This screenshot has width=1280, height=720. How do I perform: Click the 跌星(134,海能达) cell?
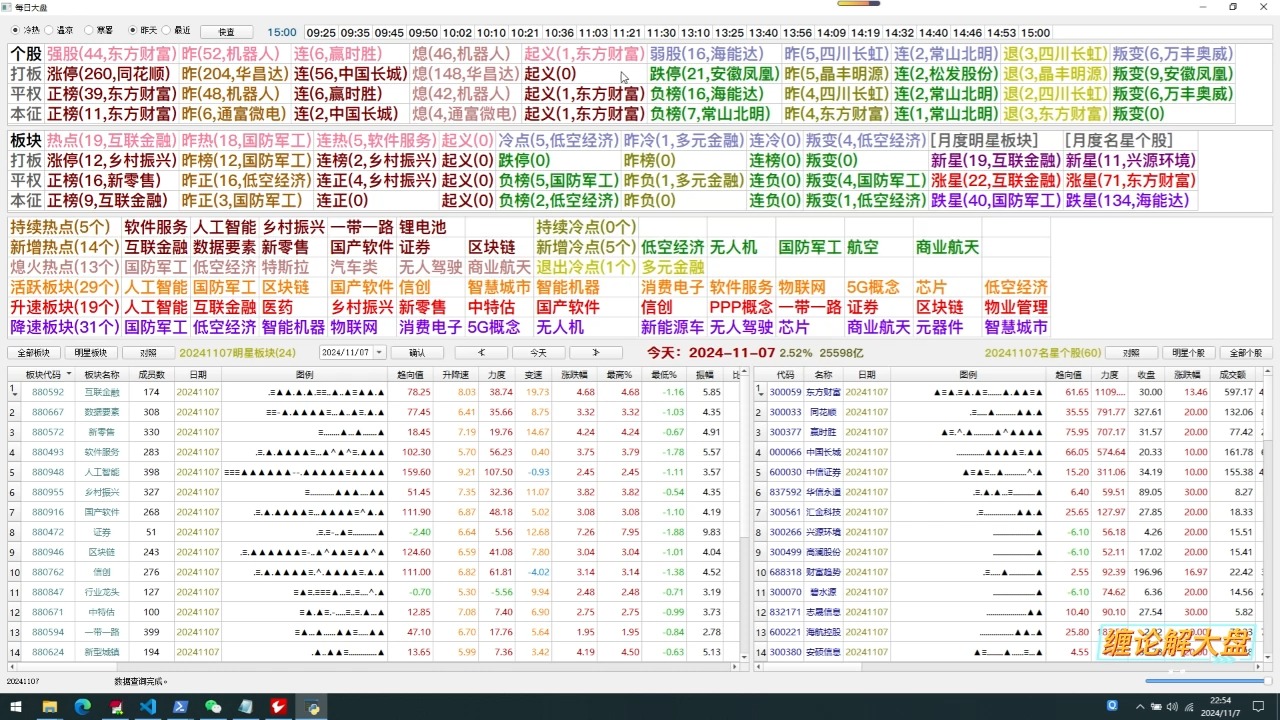pyautogui.click(x=1130, y=201)
